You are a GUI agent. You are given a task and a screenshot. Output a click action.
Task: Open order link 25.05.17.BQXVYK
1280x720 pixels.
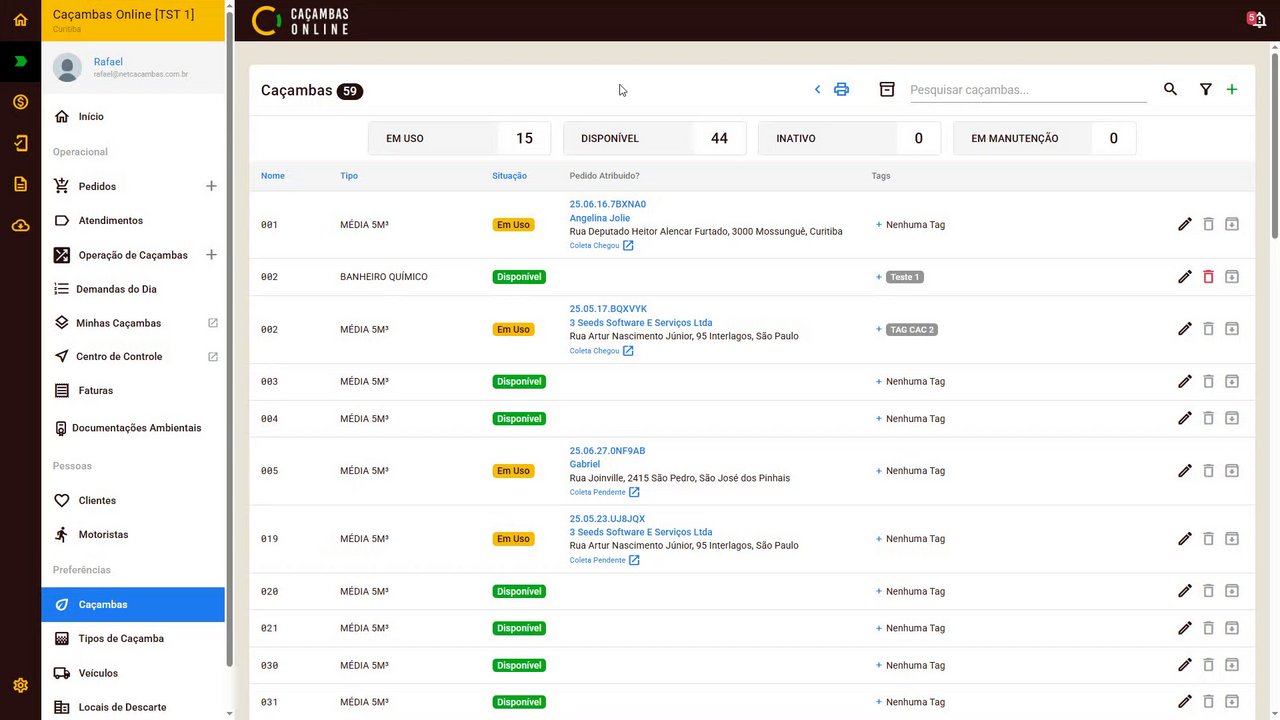[608, 309]
